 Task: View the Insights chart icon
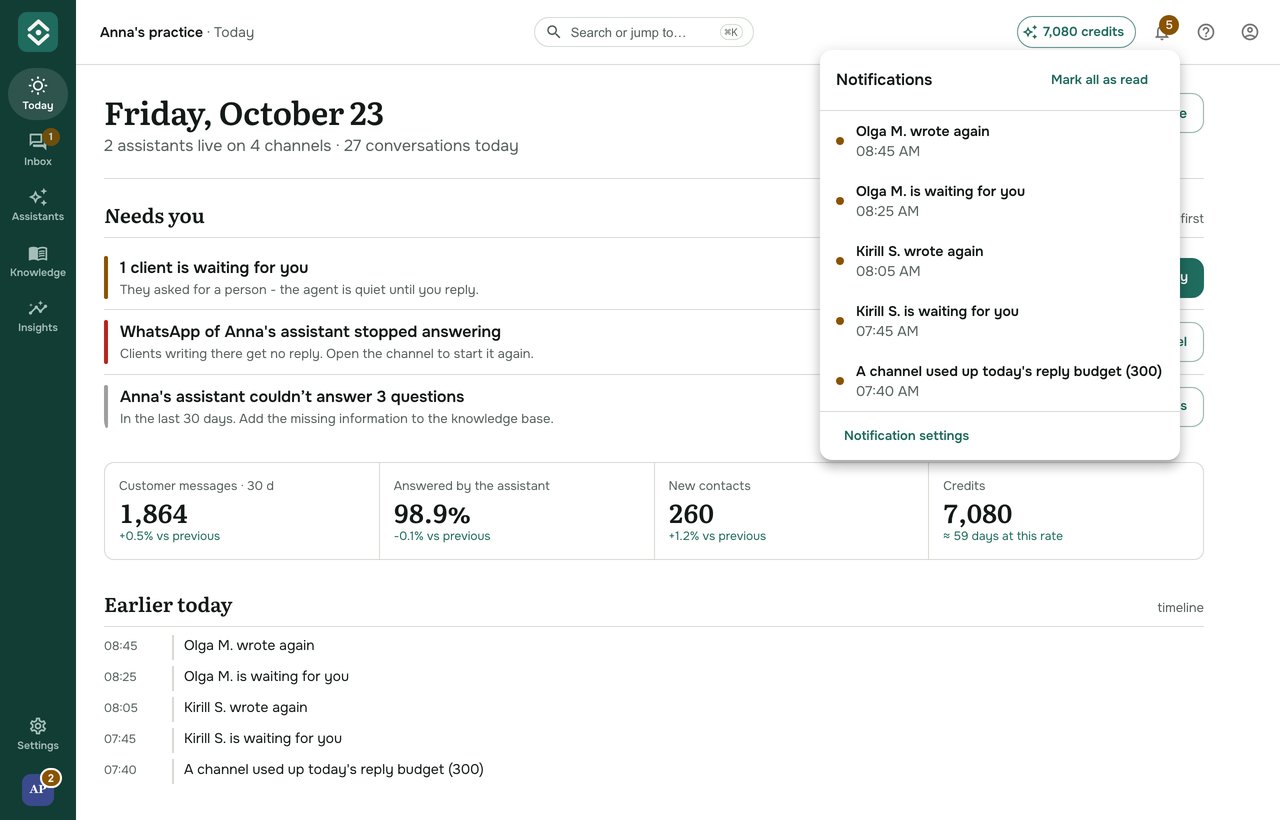38,308
